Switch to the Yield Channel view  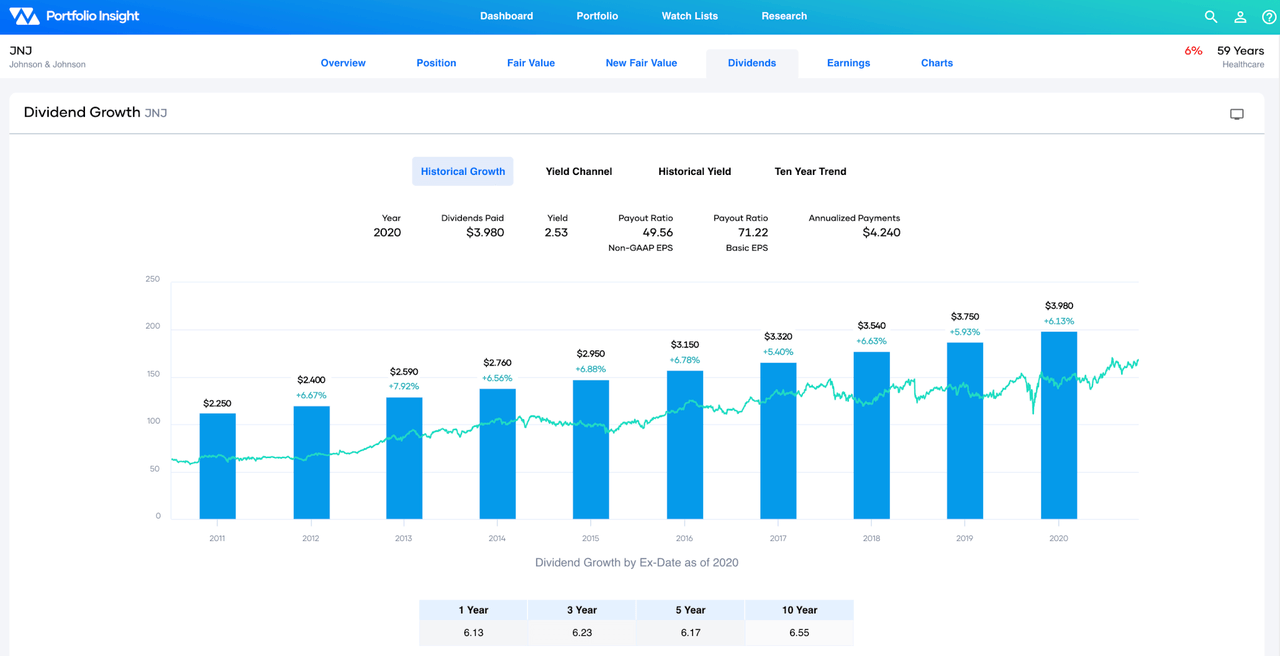[x=578, y=171]
